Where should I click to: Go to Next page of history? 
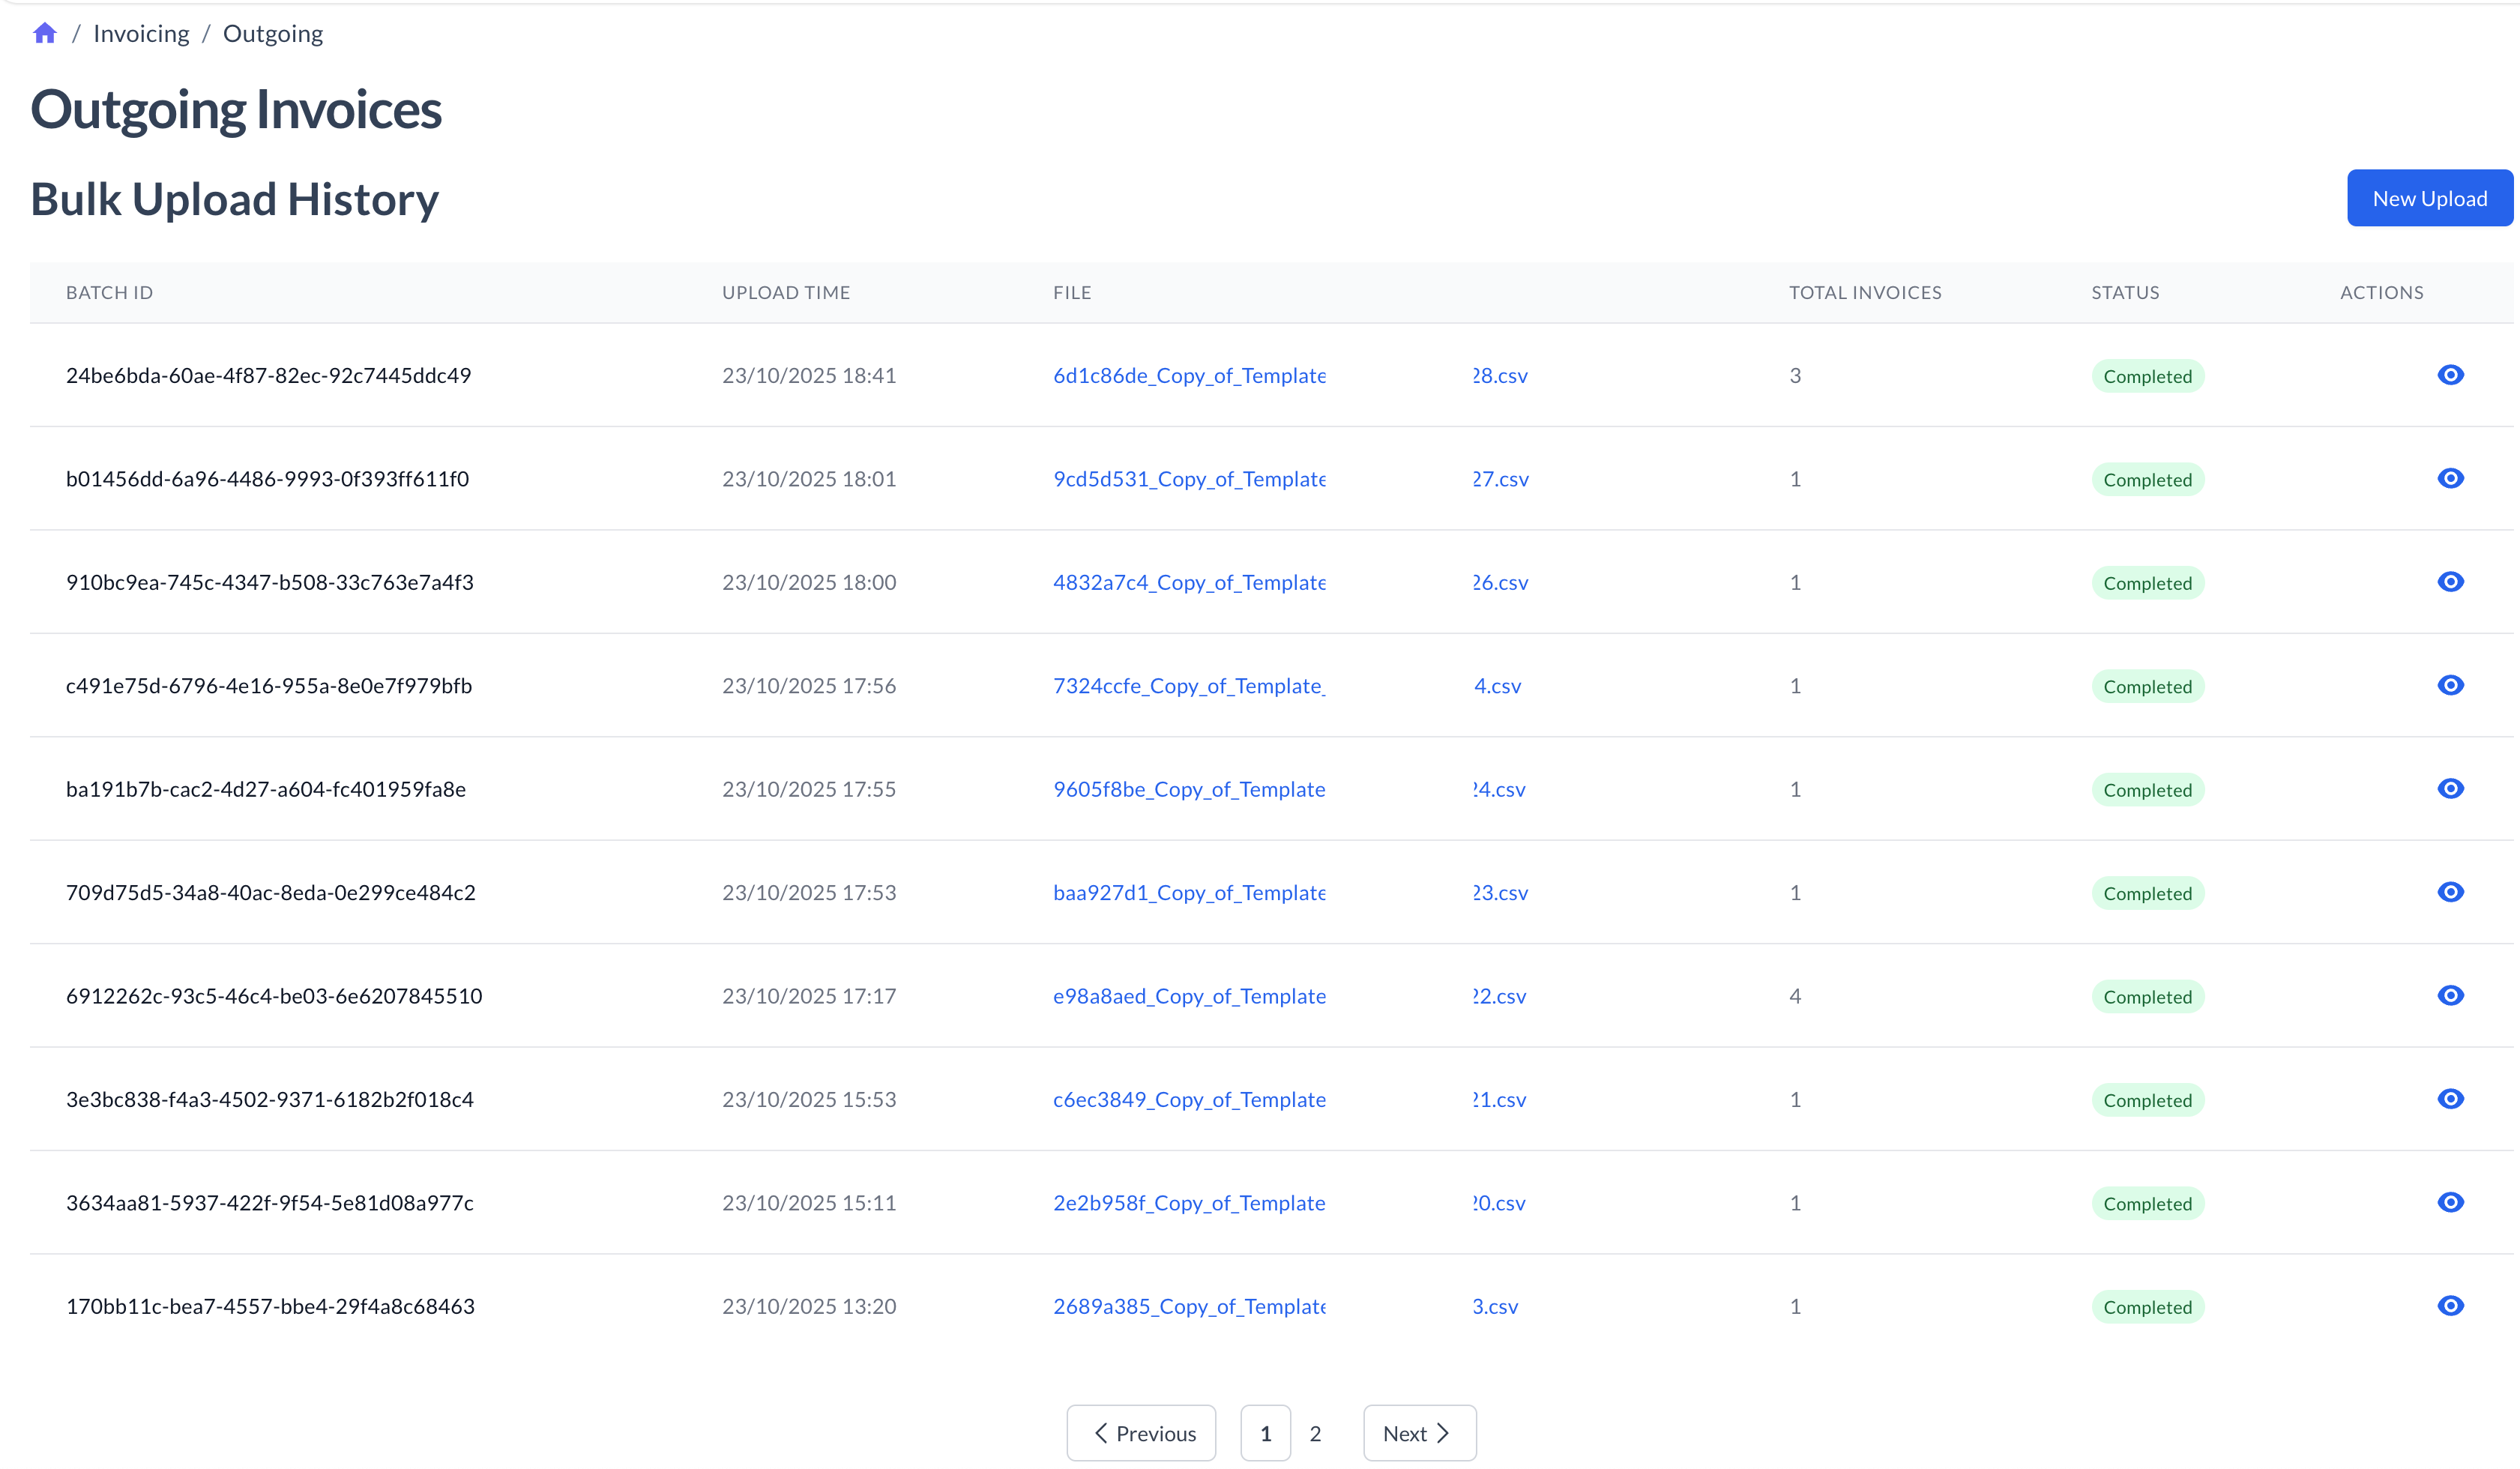tap(1418, 1433)
